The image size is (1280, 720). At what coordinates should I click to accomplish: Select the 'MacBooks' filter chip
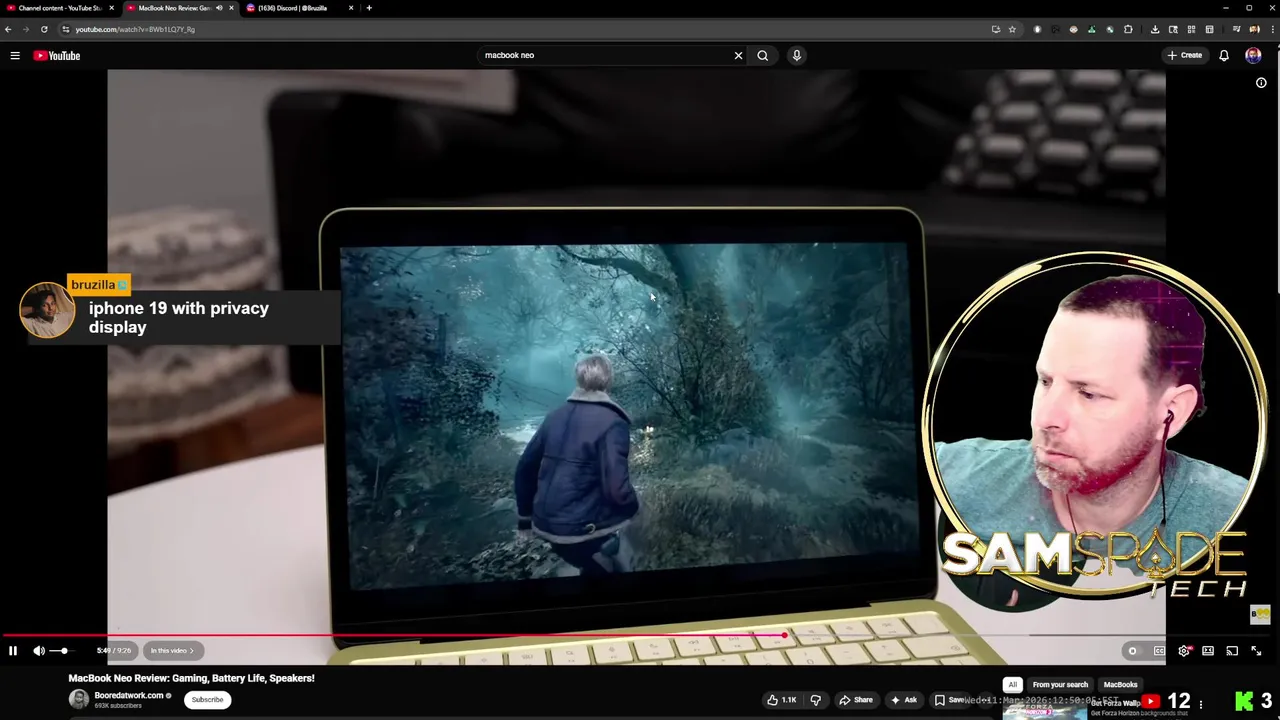1120,685
